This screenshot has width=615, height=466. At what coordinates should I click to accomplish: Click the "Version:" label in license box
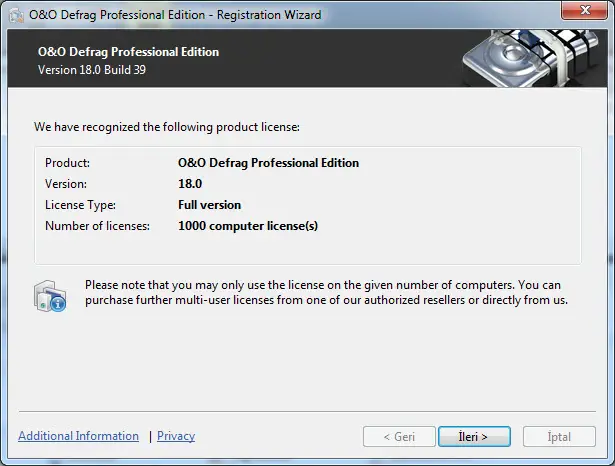(x=66, y=184)
